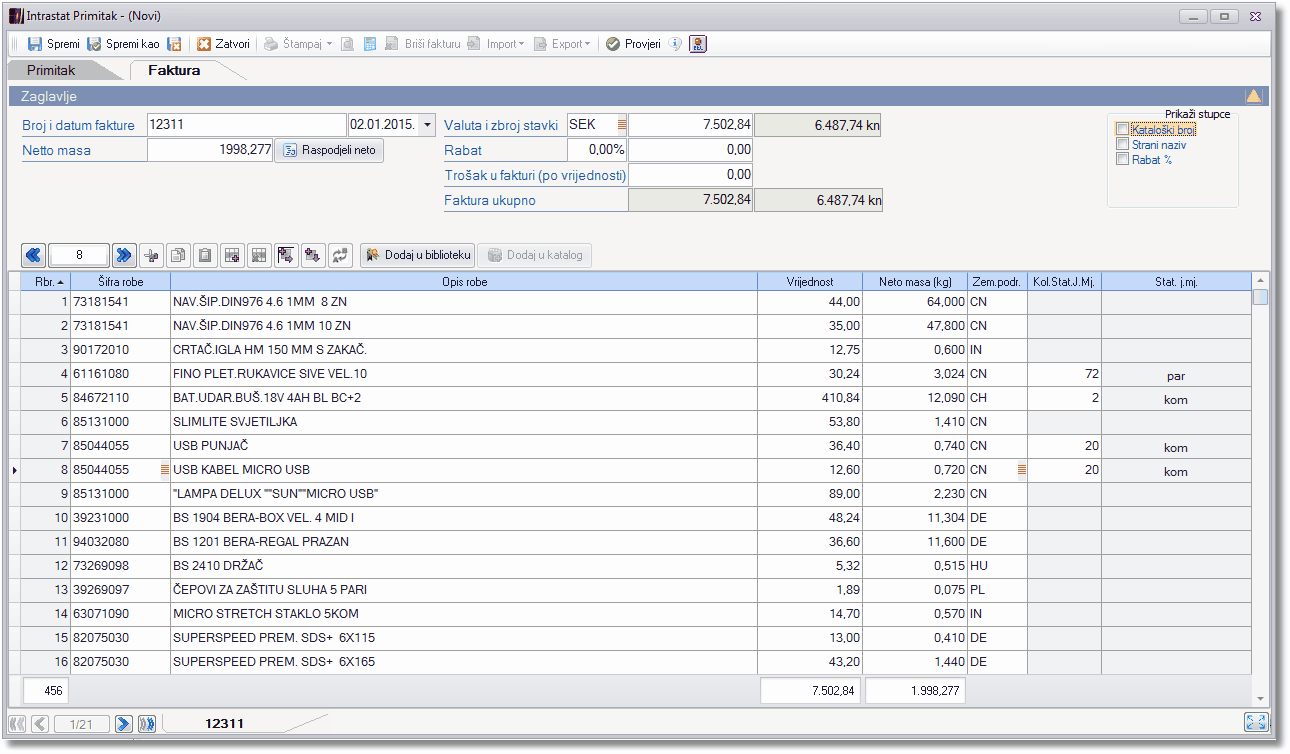Click the Netto masa field showing 1998,277
This screenshot has height=754, width=1290.
[210, 150]
